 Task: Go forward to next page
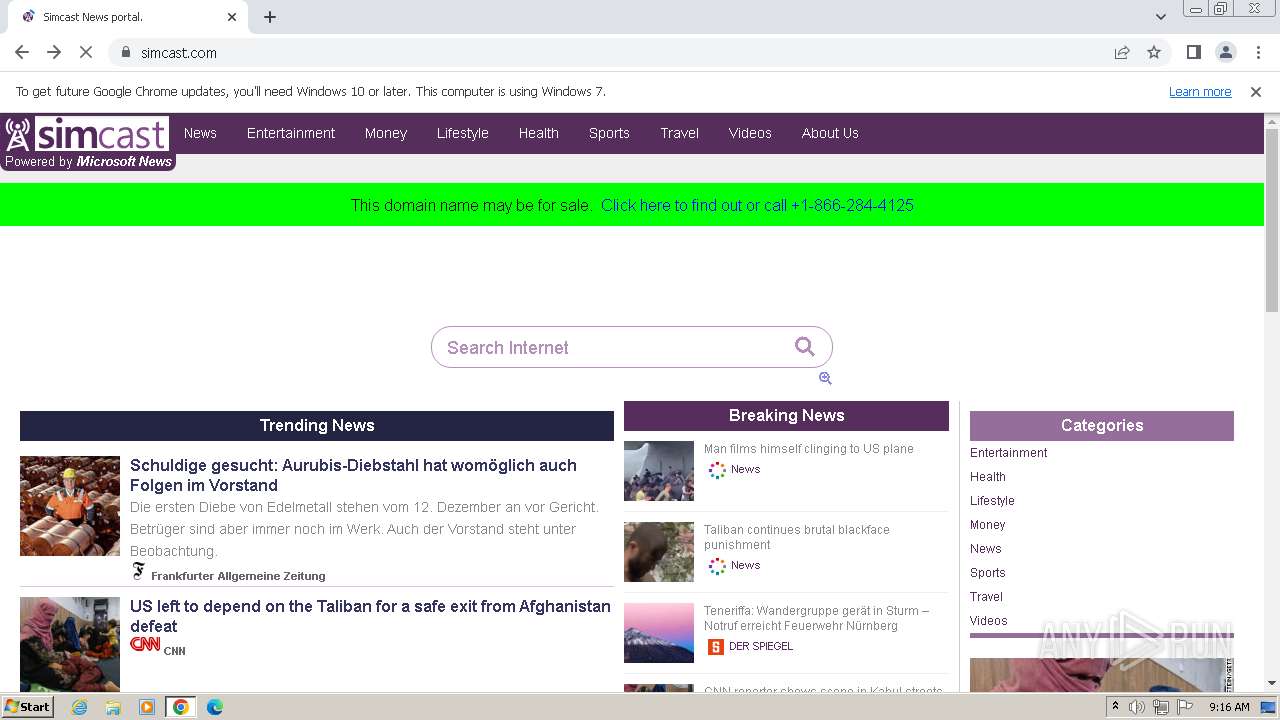coord(54,52)
